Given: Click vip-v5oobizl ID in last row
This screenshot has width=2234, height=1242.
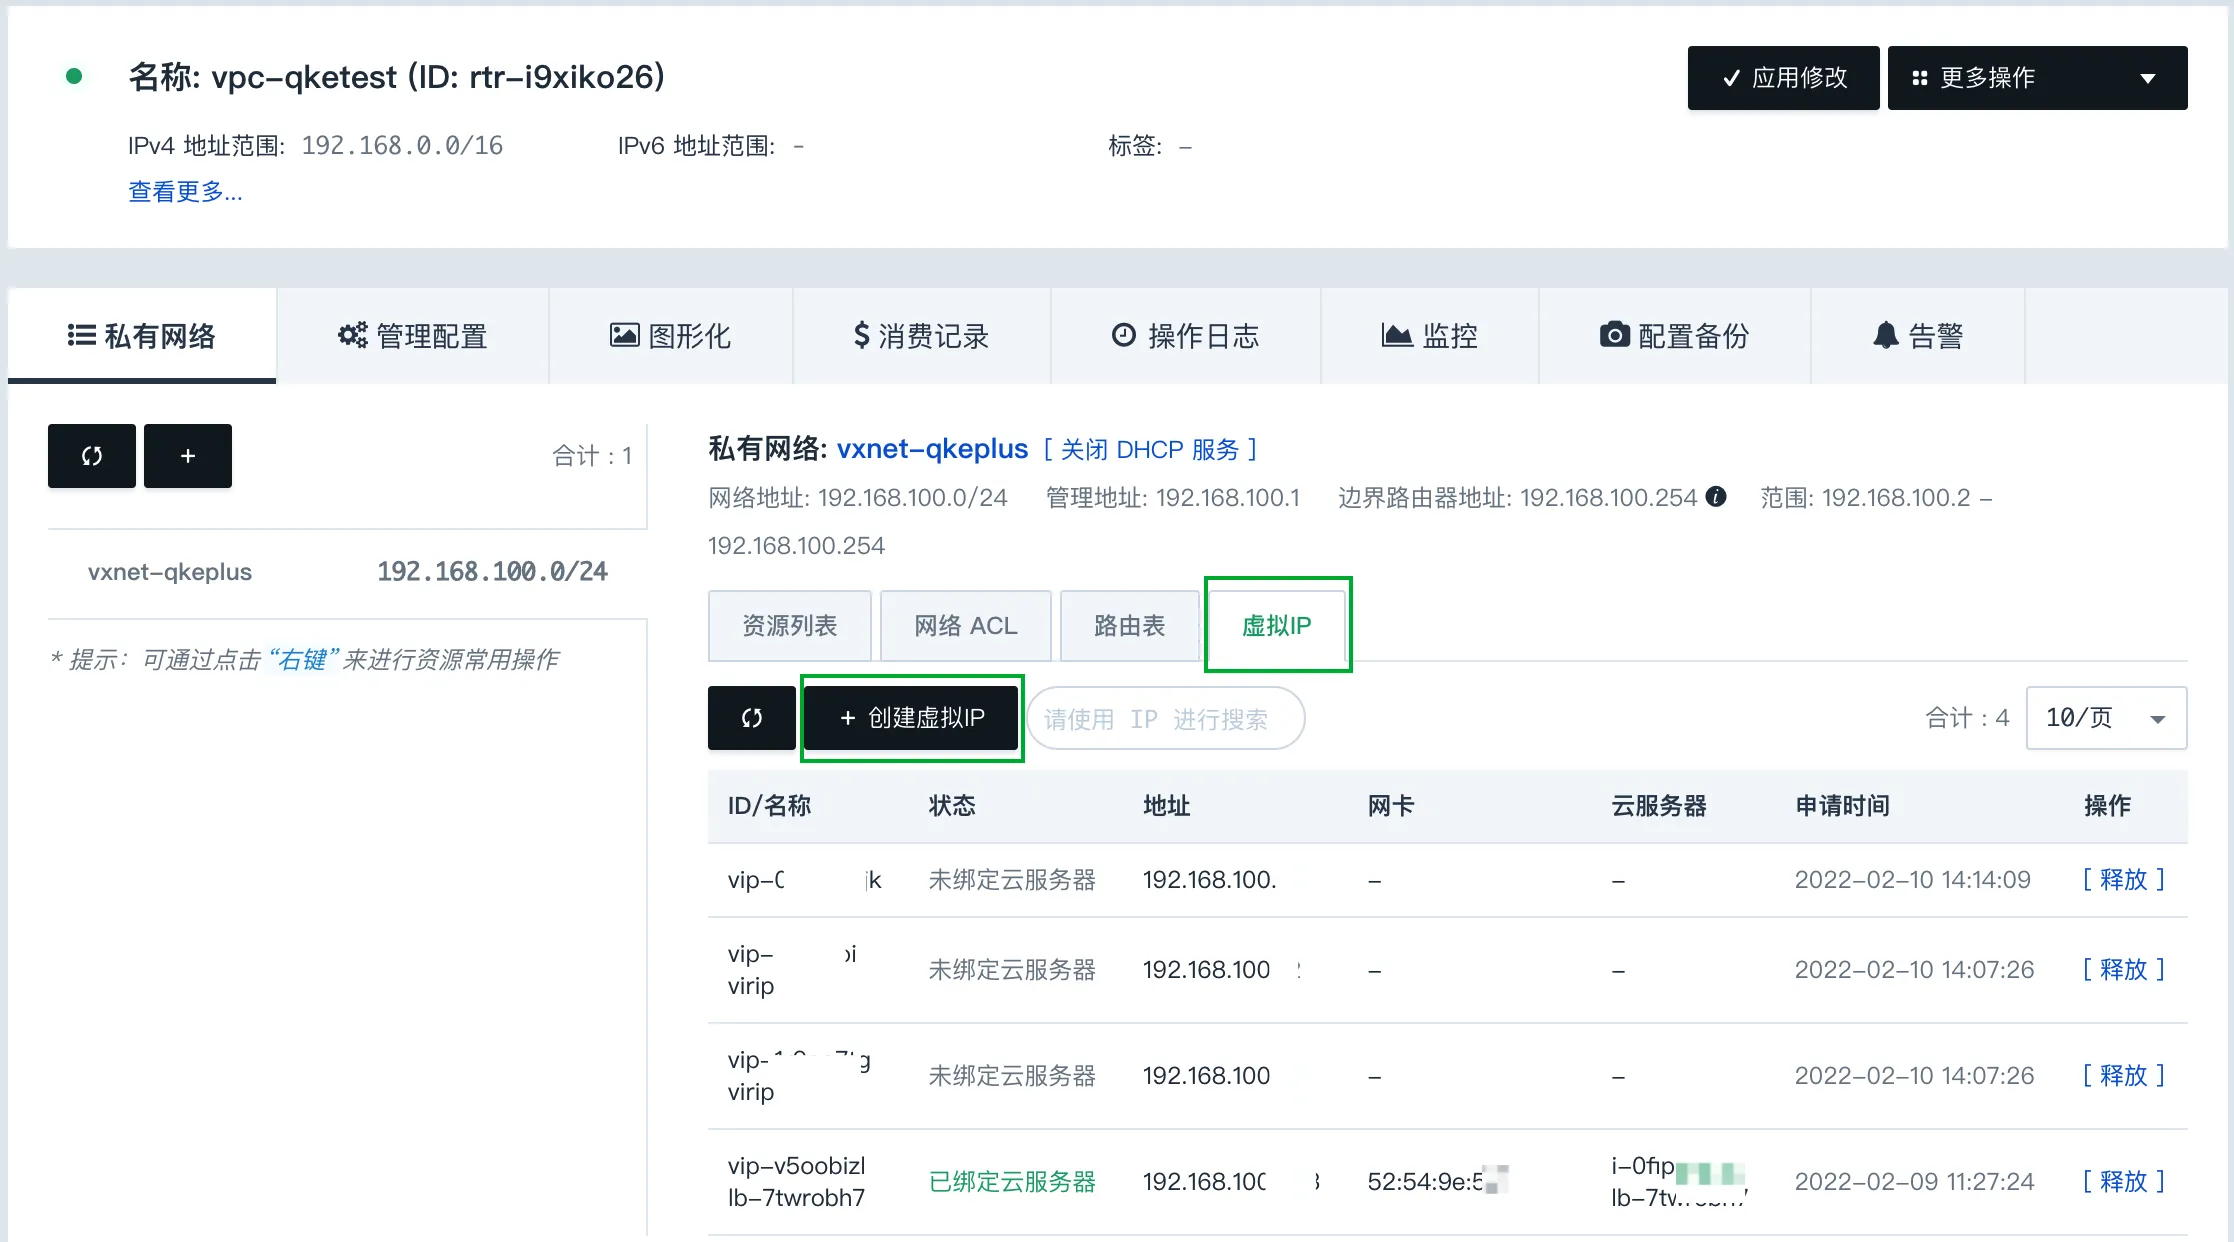Looking at the screenshot, I should pyautogui.click(x=796, y=1166).
